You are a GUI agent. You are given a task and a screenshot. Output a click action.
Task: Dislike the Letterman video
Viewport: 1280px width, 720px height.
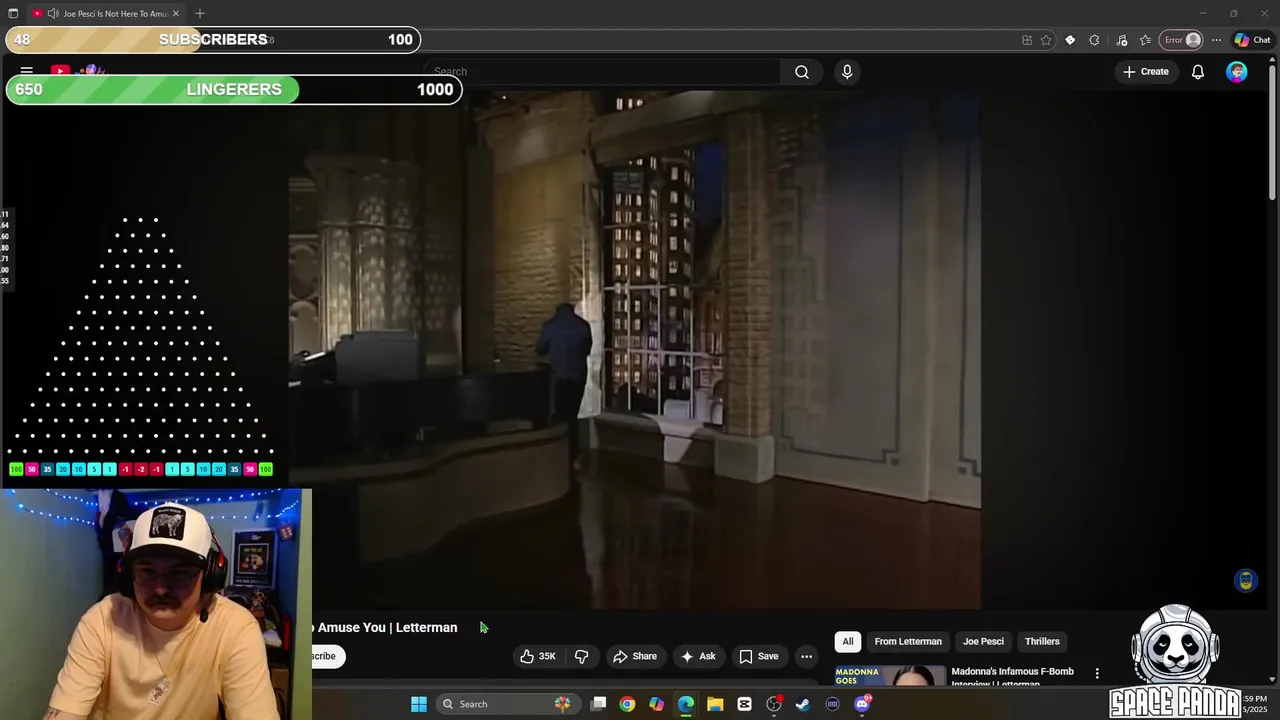[581, 656]
